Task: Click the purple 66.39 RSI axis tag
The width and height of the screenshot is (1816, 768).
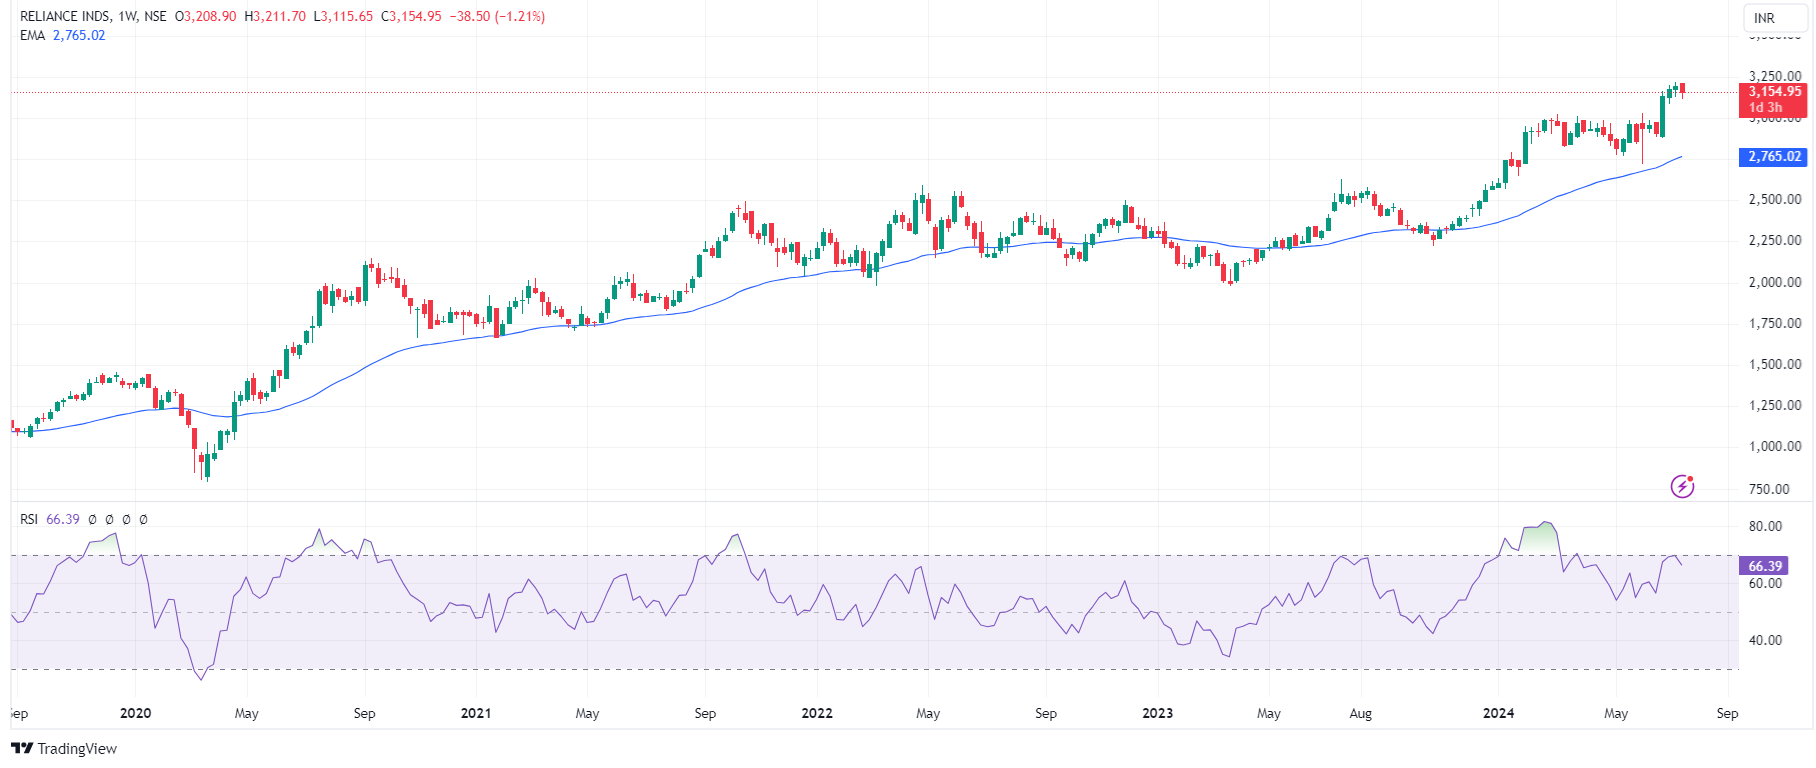Action: [1765, 566]
